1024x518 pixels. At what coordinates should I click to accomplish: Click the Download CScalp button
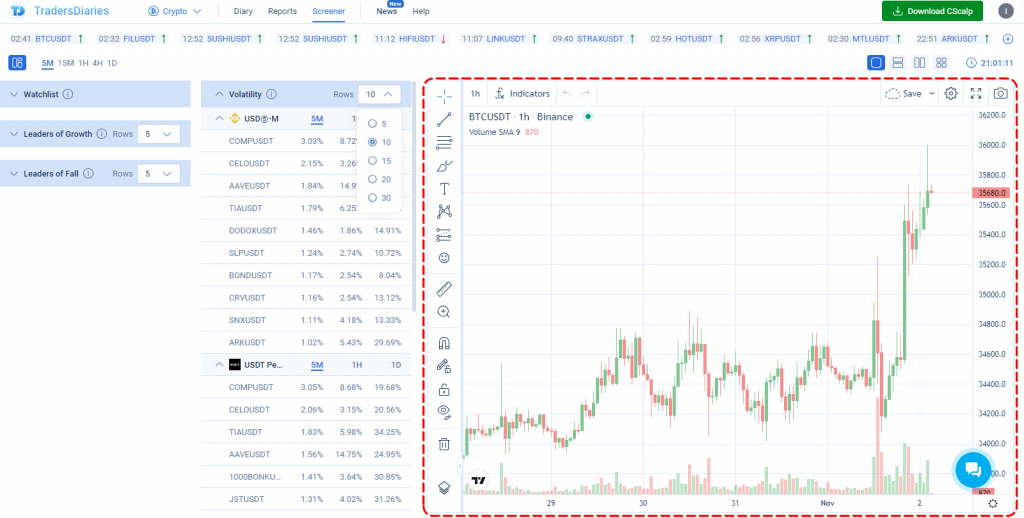pos(932,11)
